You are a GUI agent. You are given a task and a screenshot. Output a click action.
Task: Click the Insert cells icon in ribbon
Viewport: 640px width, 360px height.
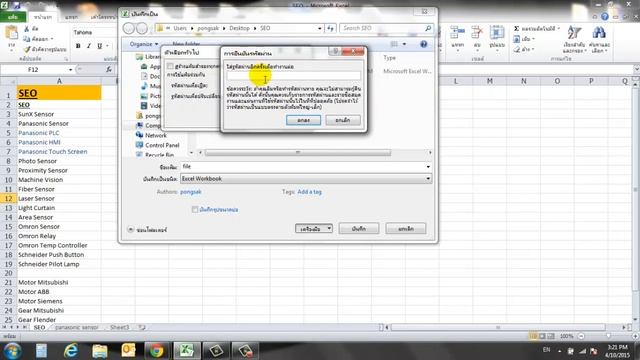point(458,33)
